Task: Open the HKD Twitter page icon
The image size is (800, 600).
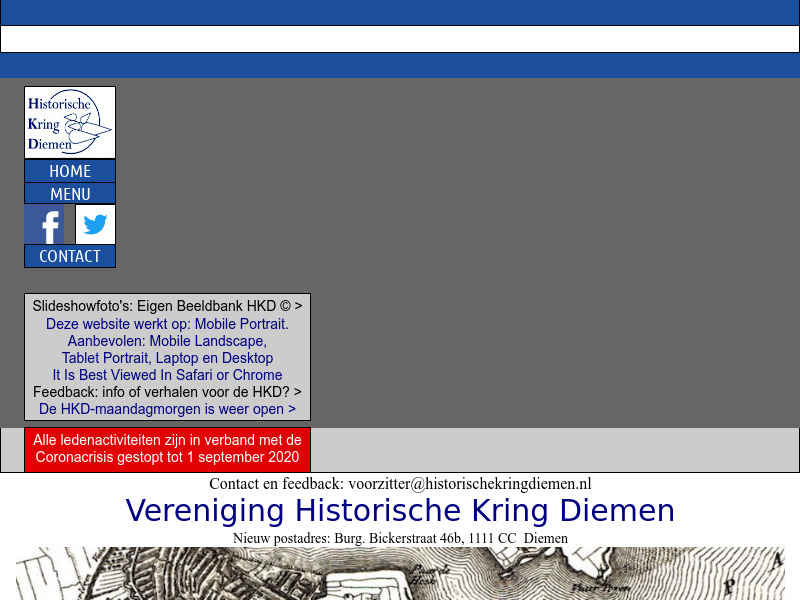Action: [x=95, y=224]
